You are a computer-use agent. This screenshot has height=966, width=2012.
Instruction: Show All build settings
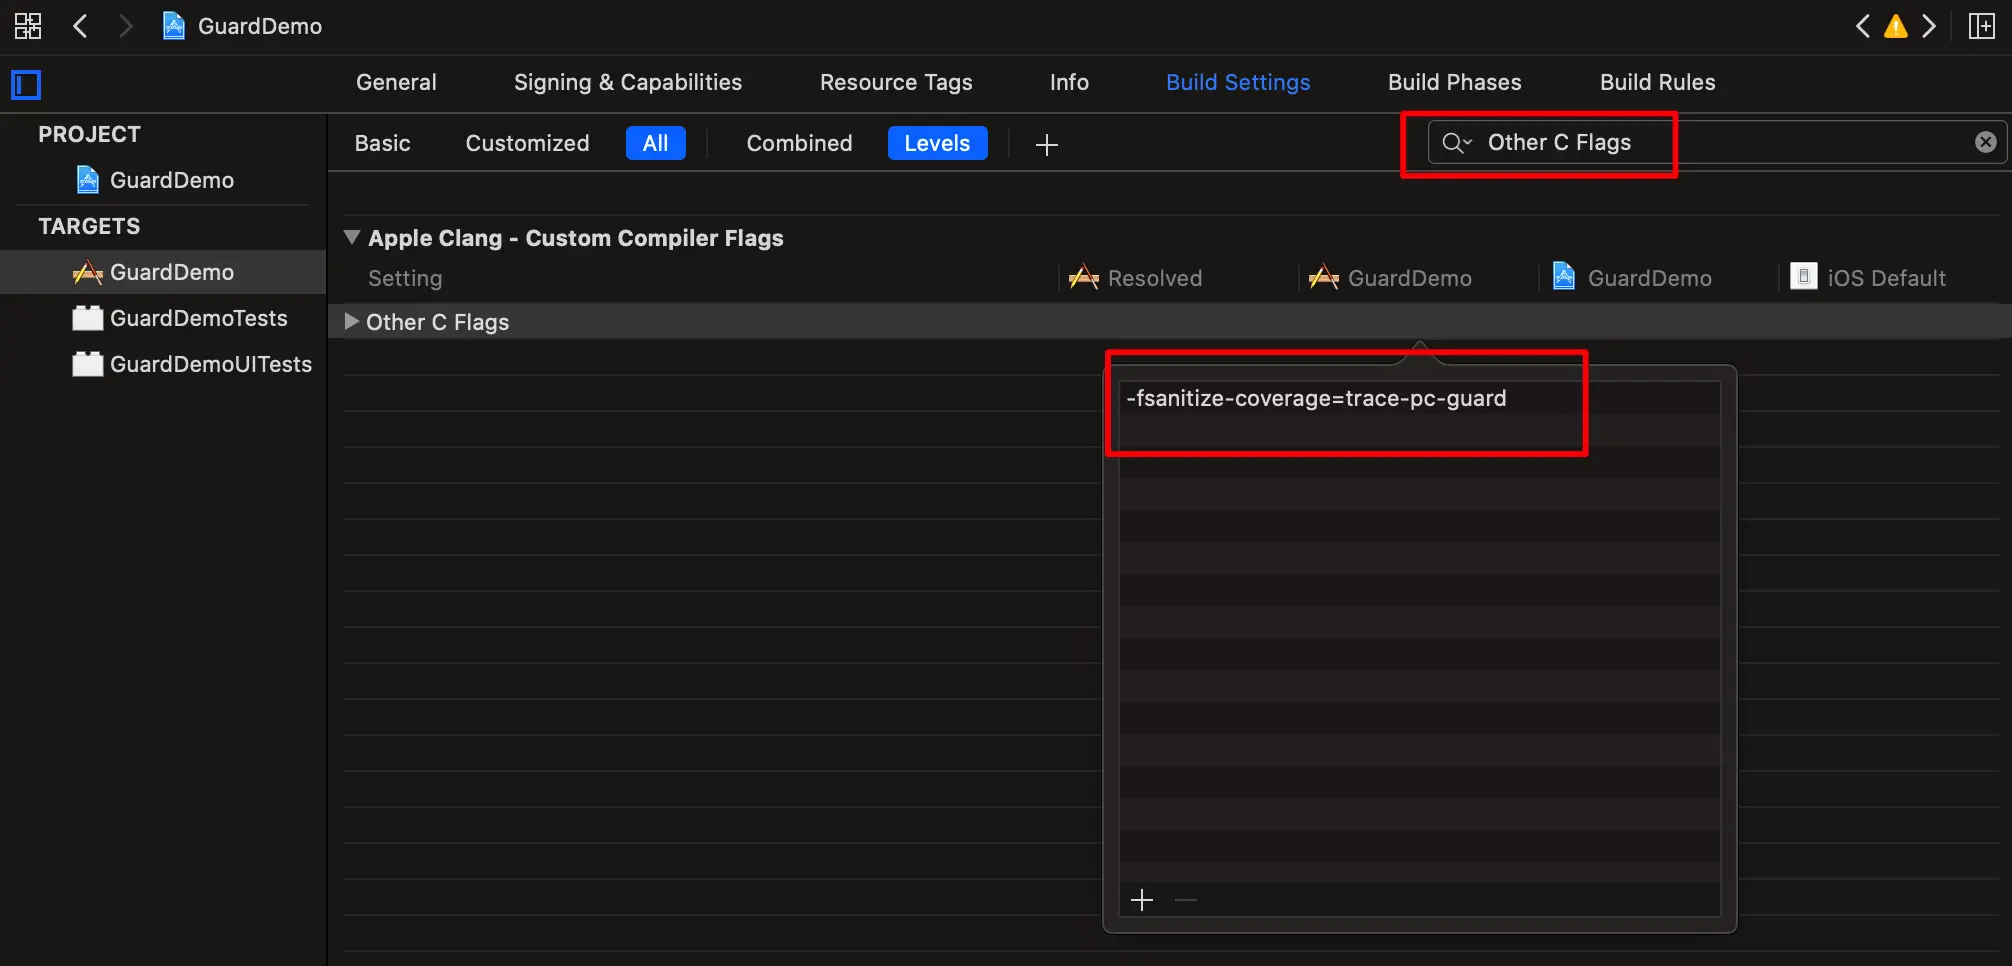tap(655, 144)
